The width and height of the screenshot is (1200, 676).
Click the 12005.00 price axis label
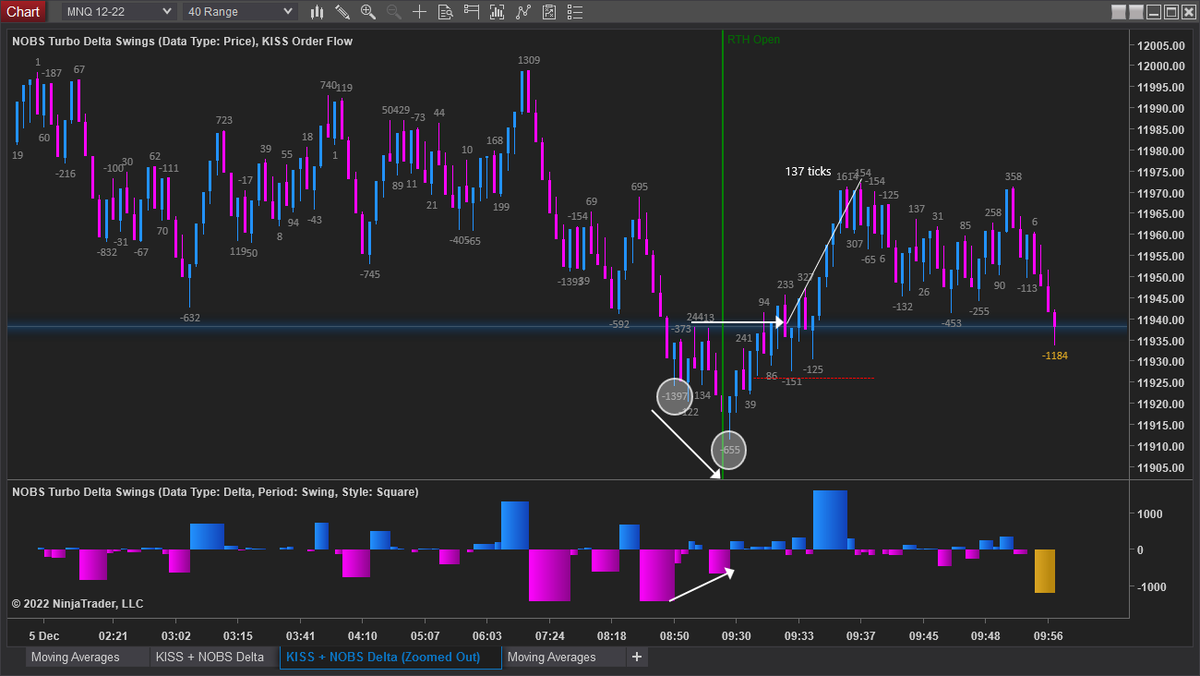click(x=1163, y=46)
